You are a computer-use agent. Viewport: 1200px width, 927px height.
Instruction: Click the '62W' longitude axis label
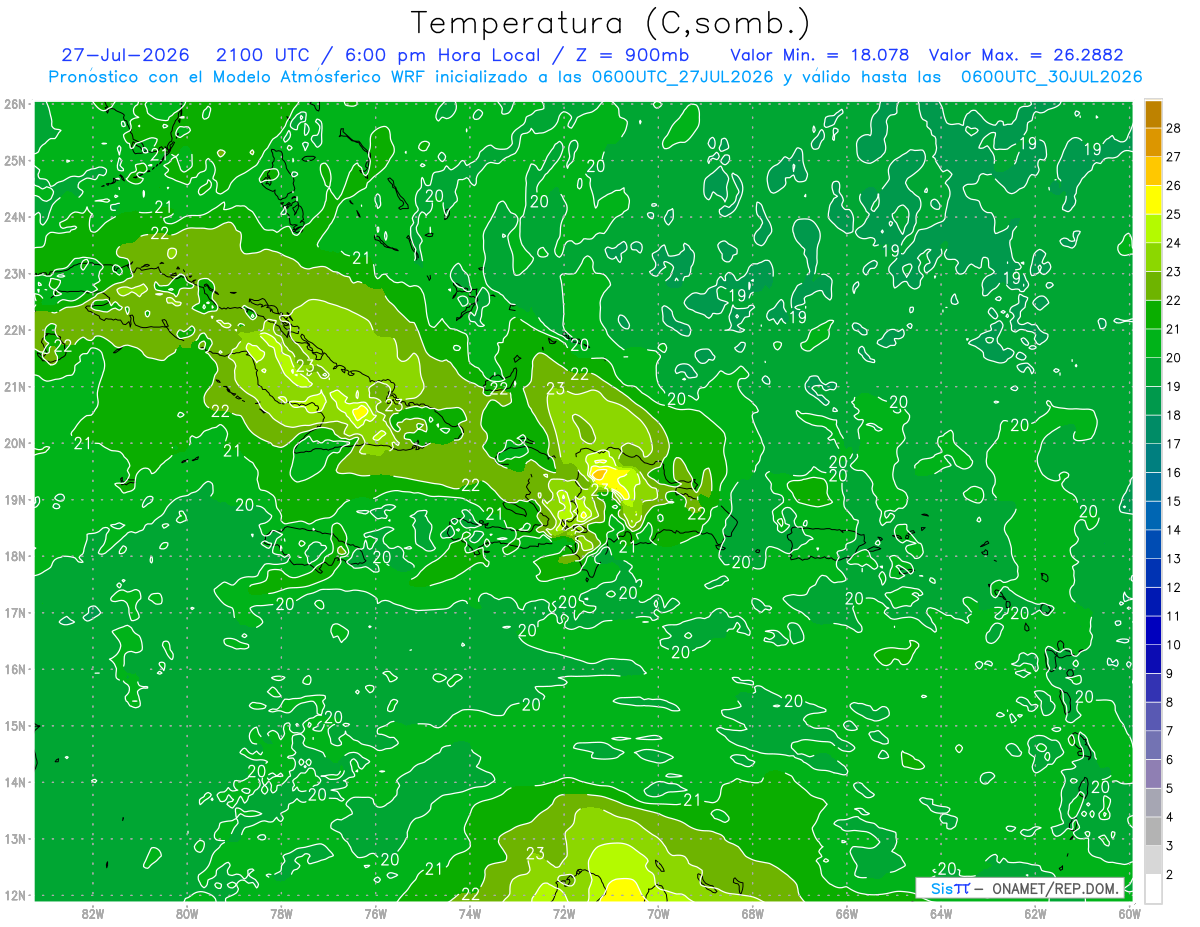(x=1035, y=913)
